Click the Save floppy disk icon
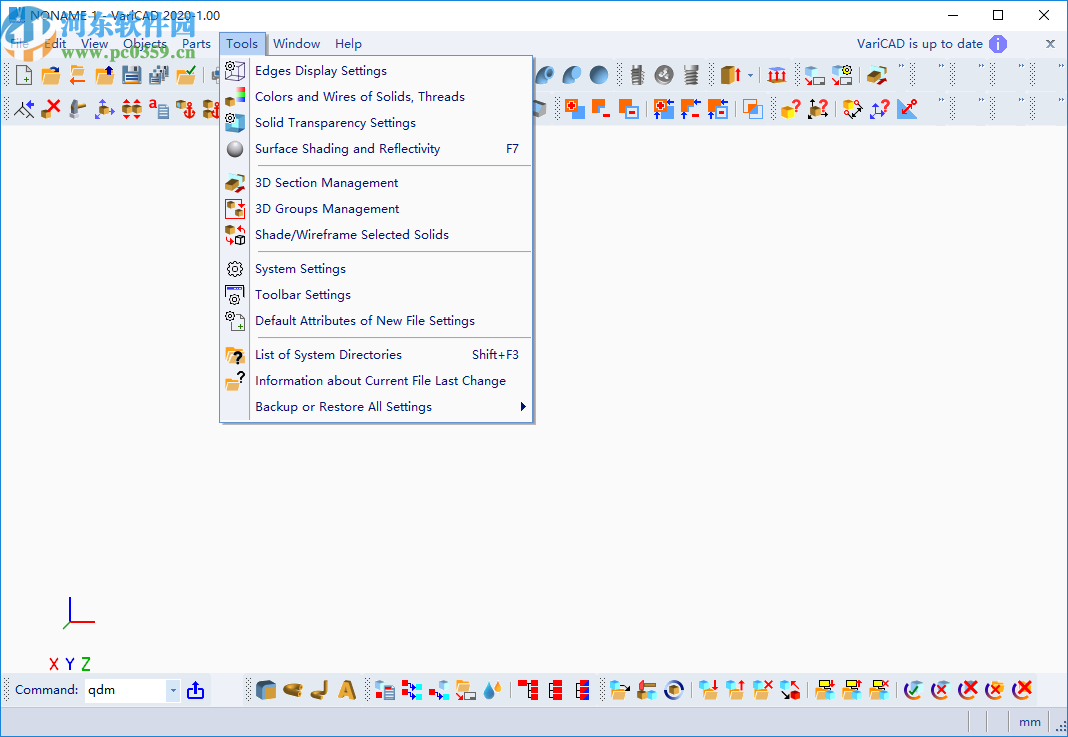Image resolution: width=1068 pixels, height=737 pixels. [x=131, y=75]
